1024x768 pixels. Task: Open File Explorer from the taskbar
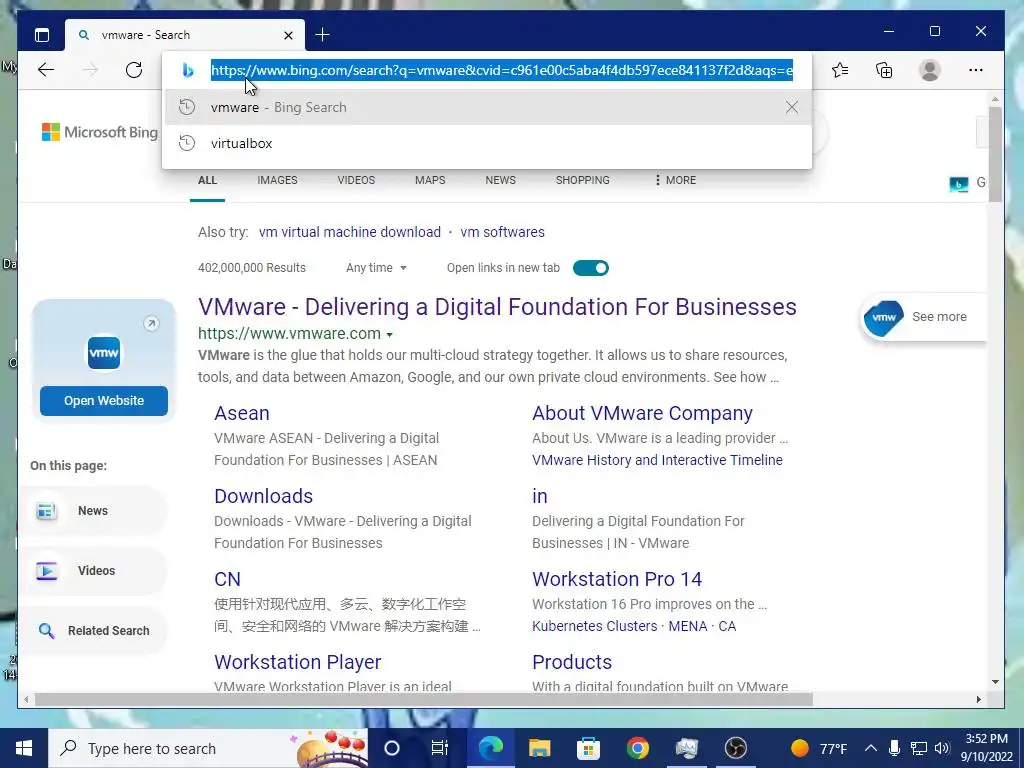539,748
